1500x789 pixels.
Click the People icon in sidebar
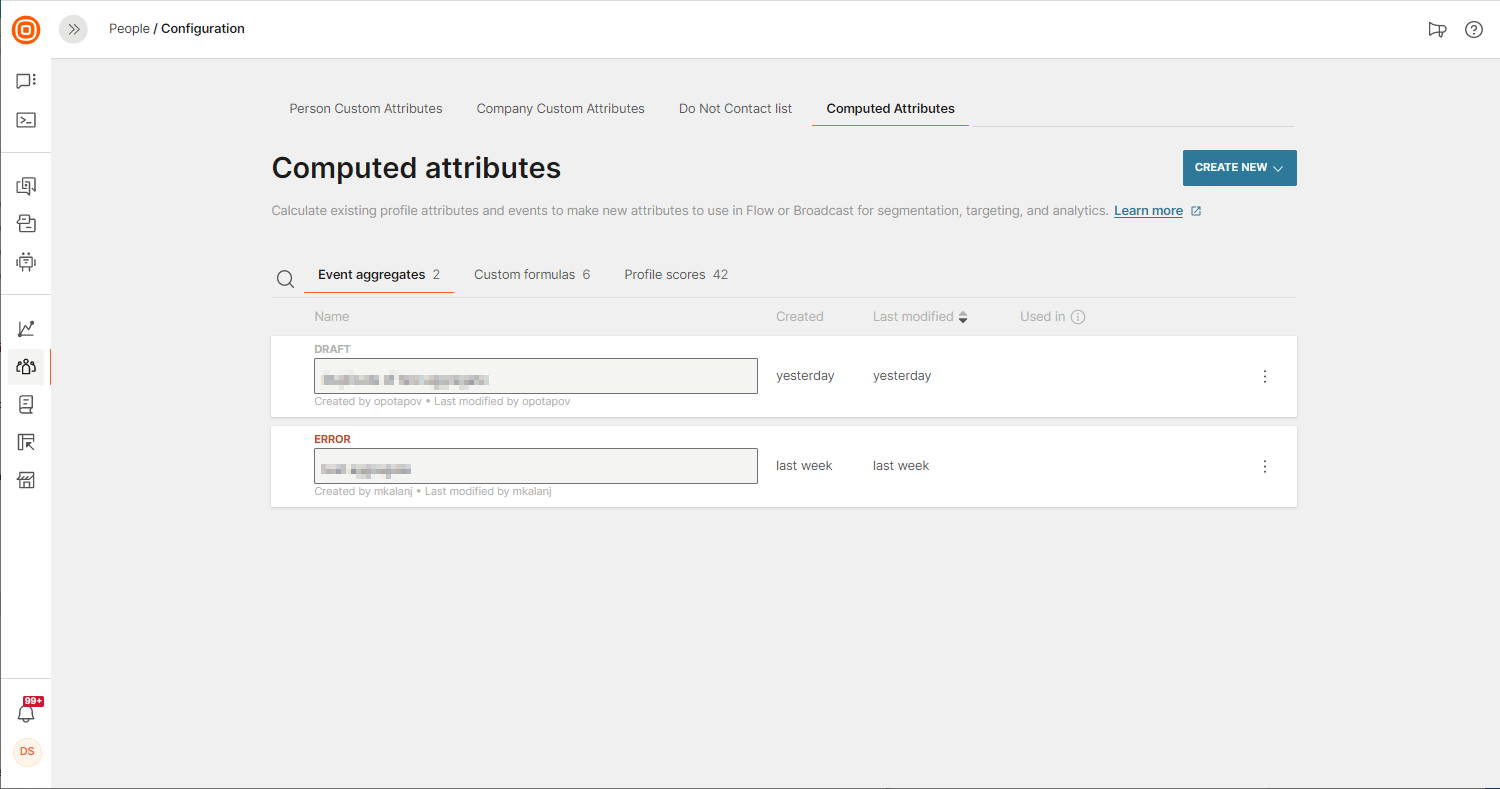coord(26,367)
